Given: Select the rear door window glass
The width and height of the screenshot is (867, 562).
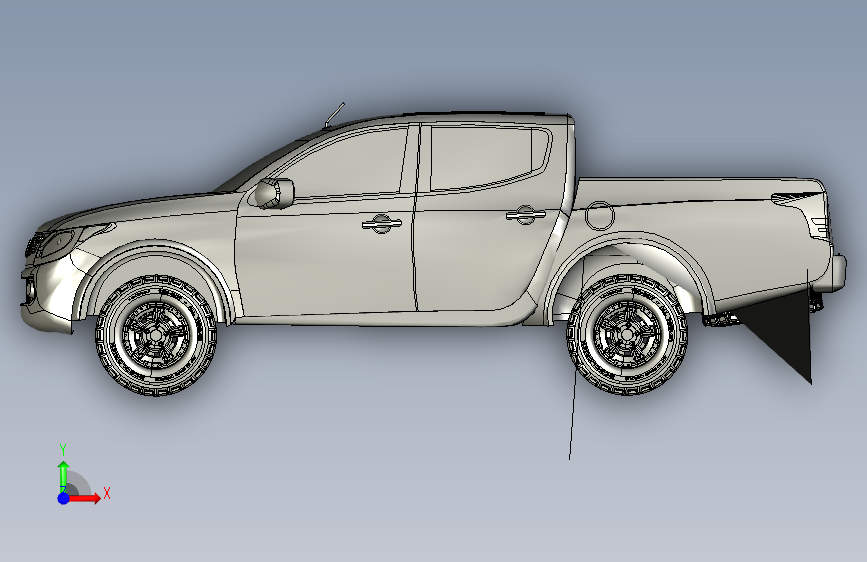Looking at the screenshot, I should click(487, 158).
